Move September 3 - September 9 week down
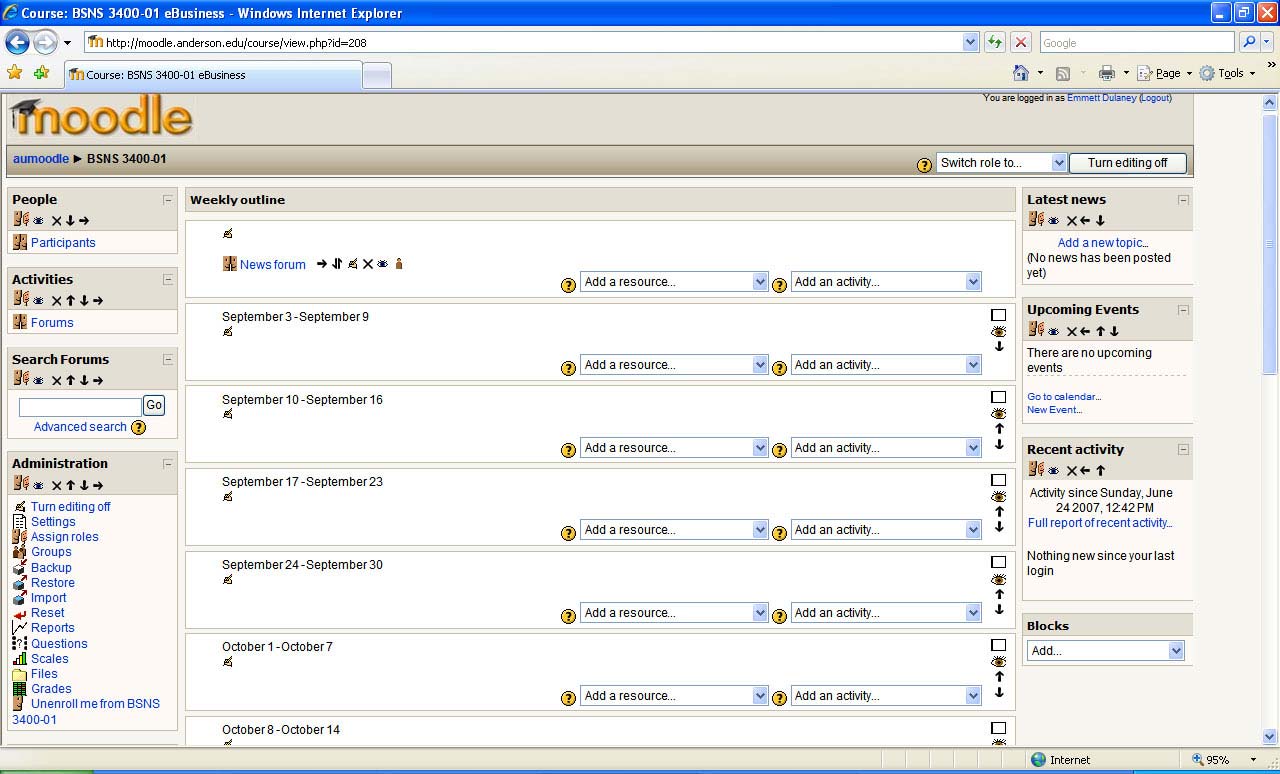The height and width of the screenshot is (774, 1280). pyautogui.click(x=999, y=346)
